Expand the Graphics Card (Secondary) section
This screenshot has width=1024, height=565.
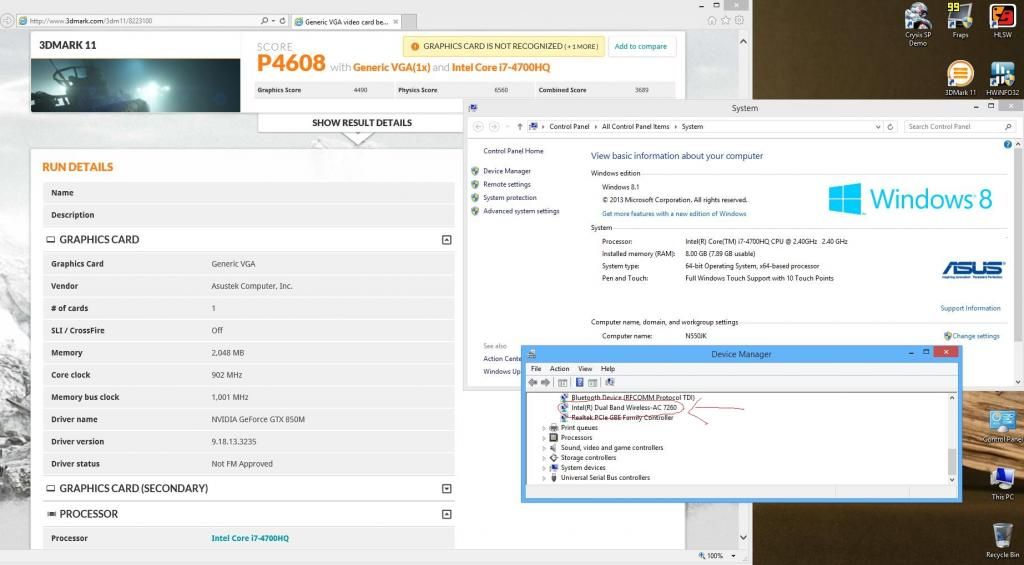tap(446, 489)
